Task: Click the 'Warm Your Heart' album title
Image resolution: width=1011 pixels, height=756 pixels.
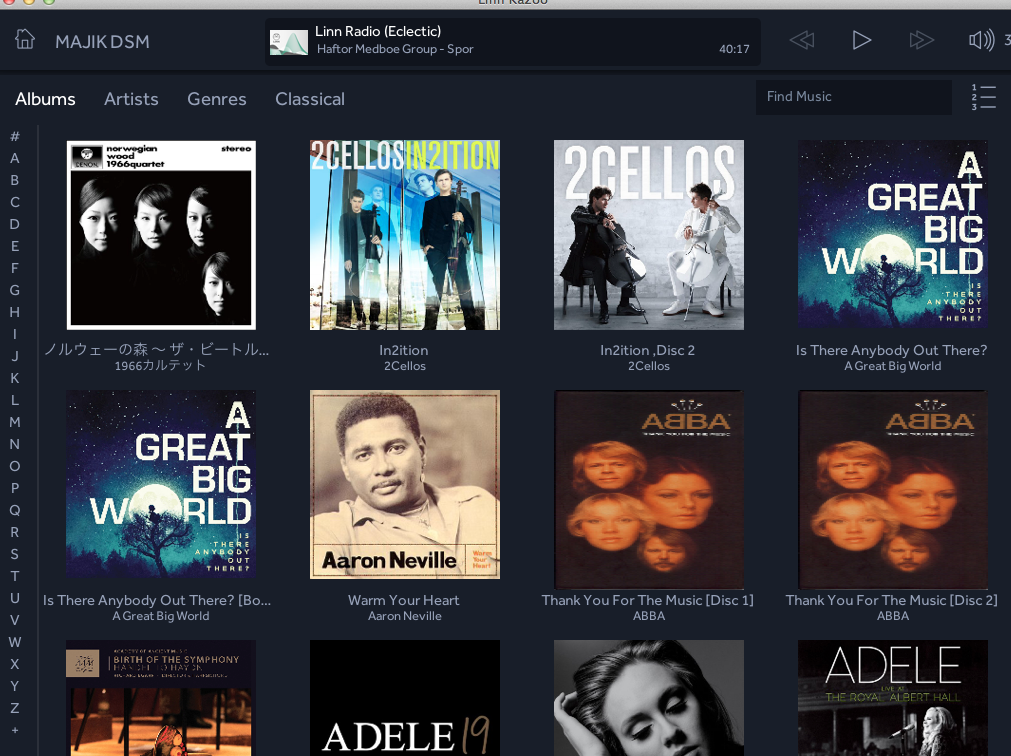Action: [x=404, y=601]
